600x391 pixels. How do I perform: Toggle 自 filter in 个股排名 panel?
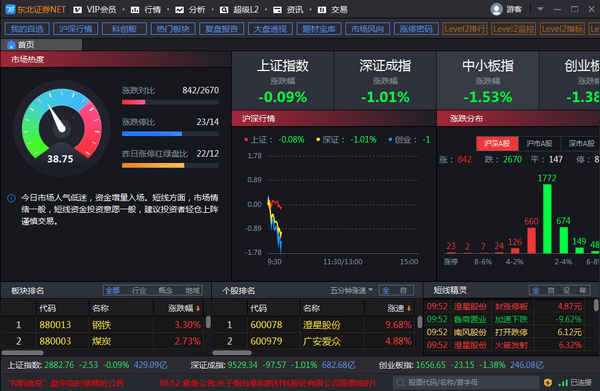point(403,291)
